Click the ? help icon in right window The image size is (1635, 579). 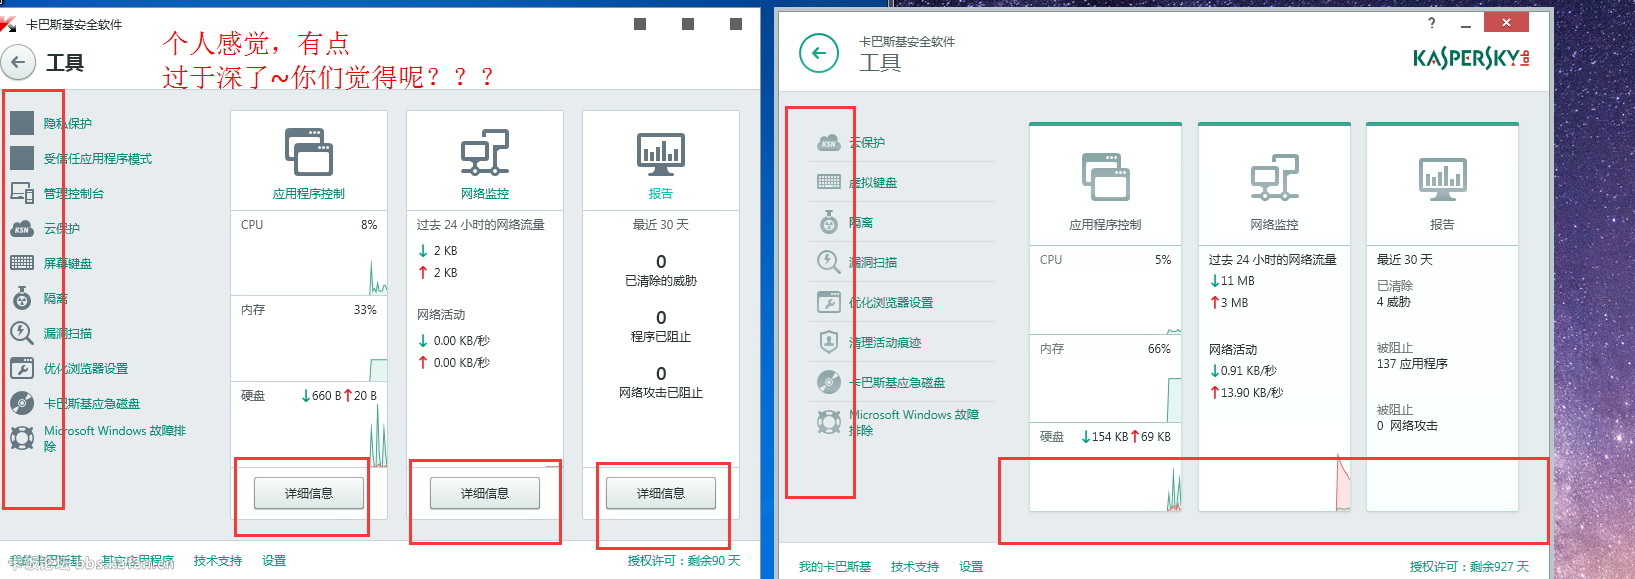point(1432,23)
